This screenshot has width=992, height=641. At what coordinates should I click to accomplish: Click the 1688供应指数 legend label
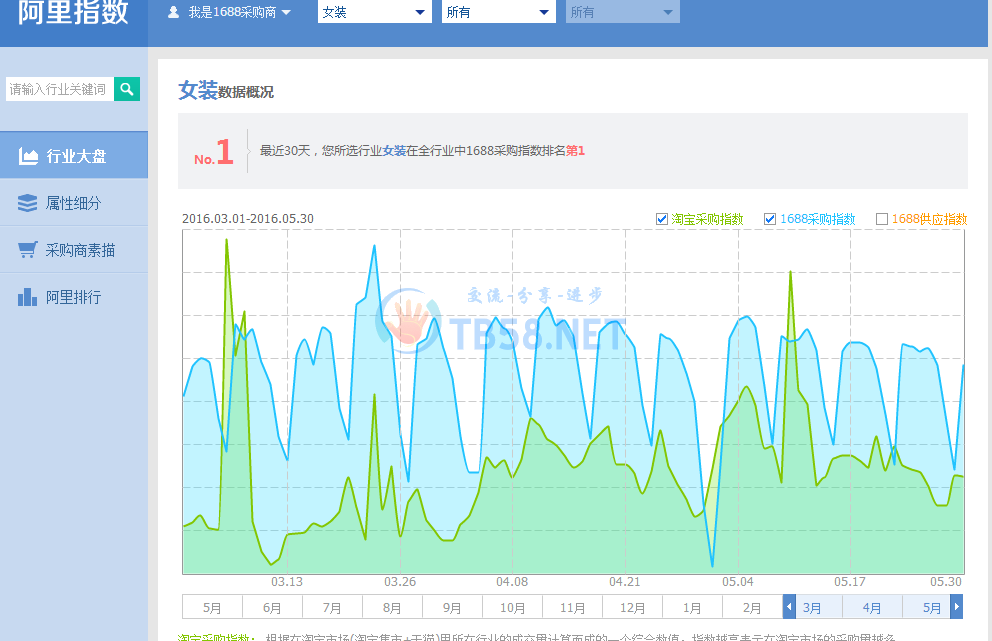tap(929, 219)
